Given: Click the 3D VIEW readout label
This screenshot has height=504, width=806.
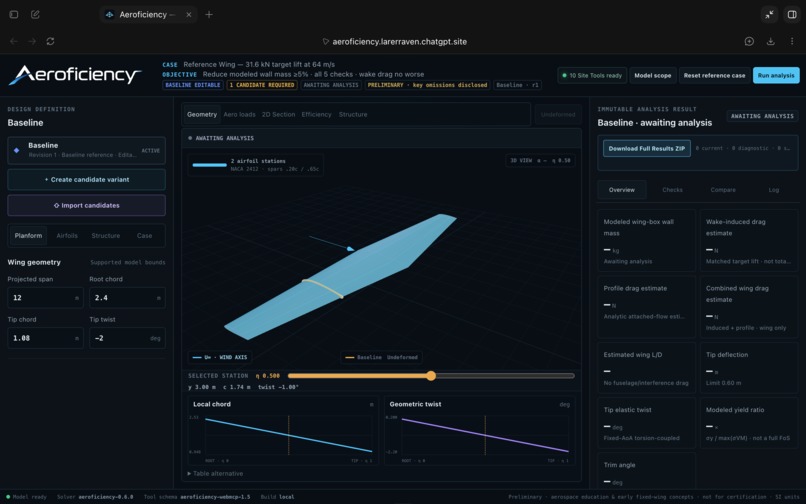Looking at the screenshot, I should 540,160.
